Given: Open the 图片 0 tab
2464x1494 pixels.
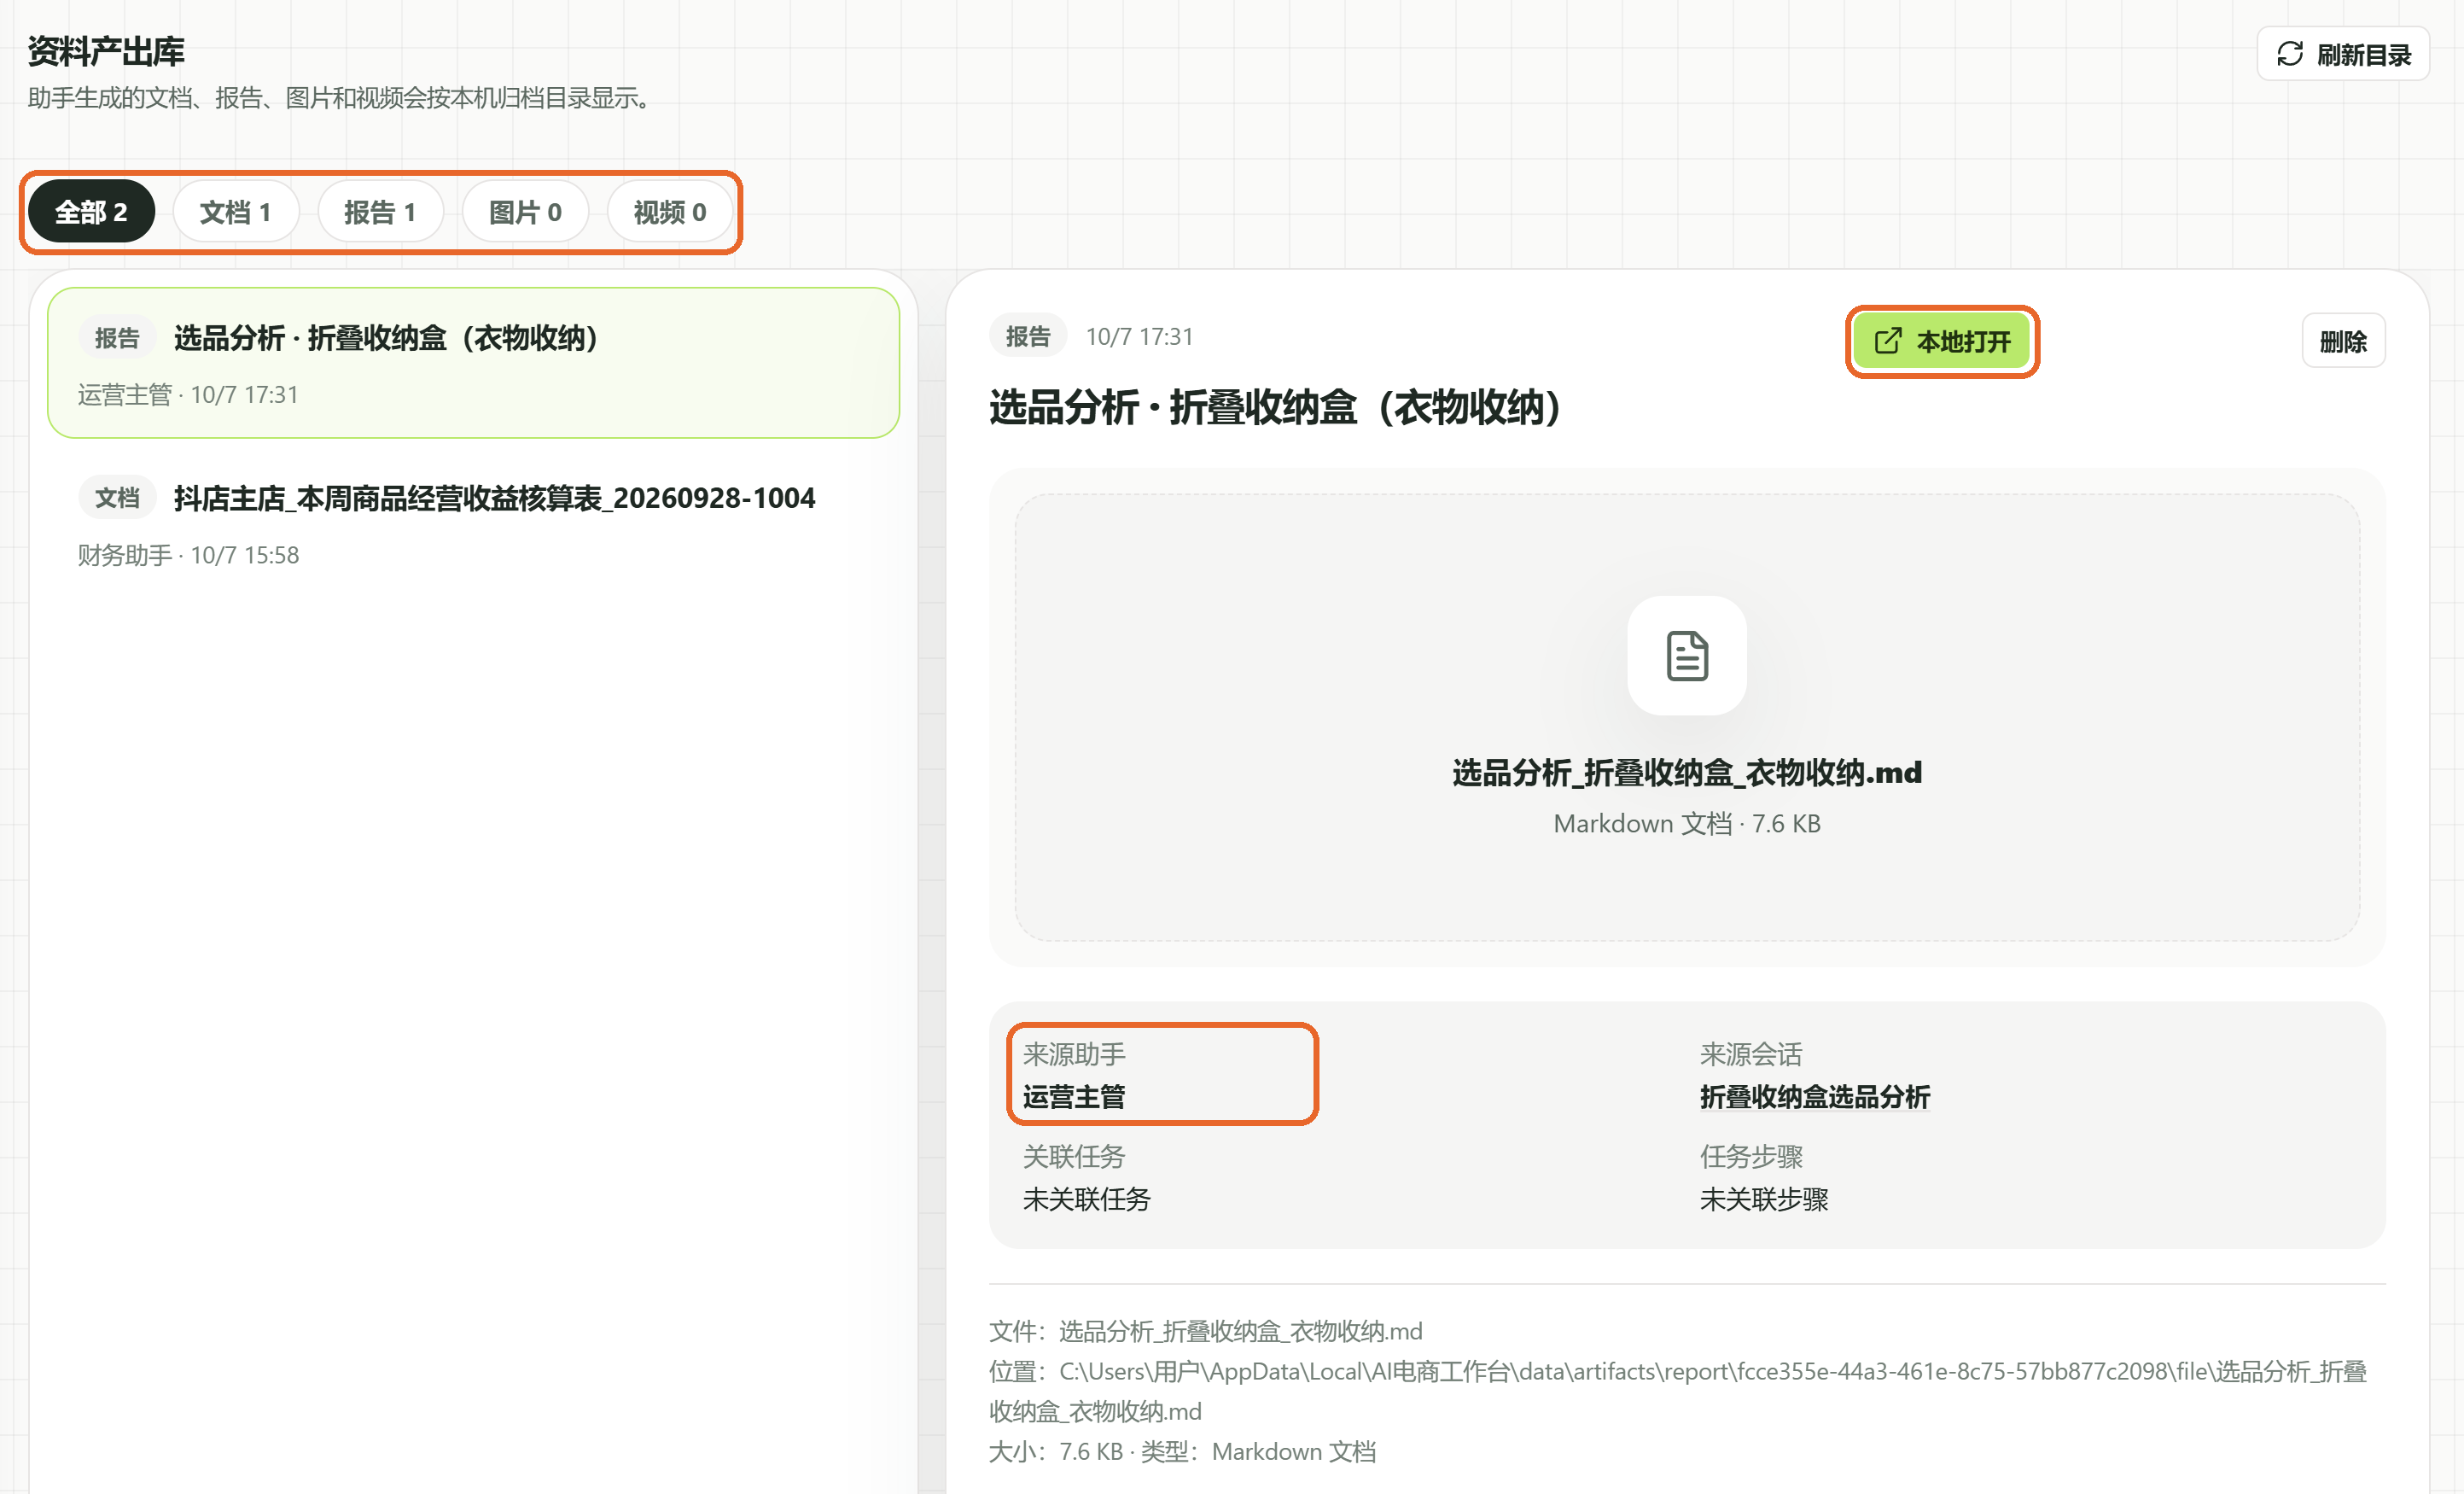Looking at the screenshot, I should [525, 212].
